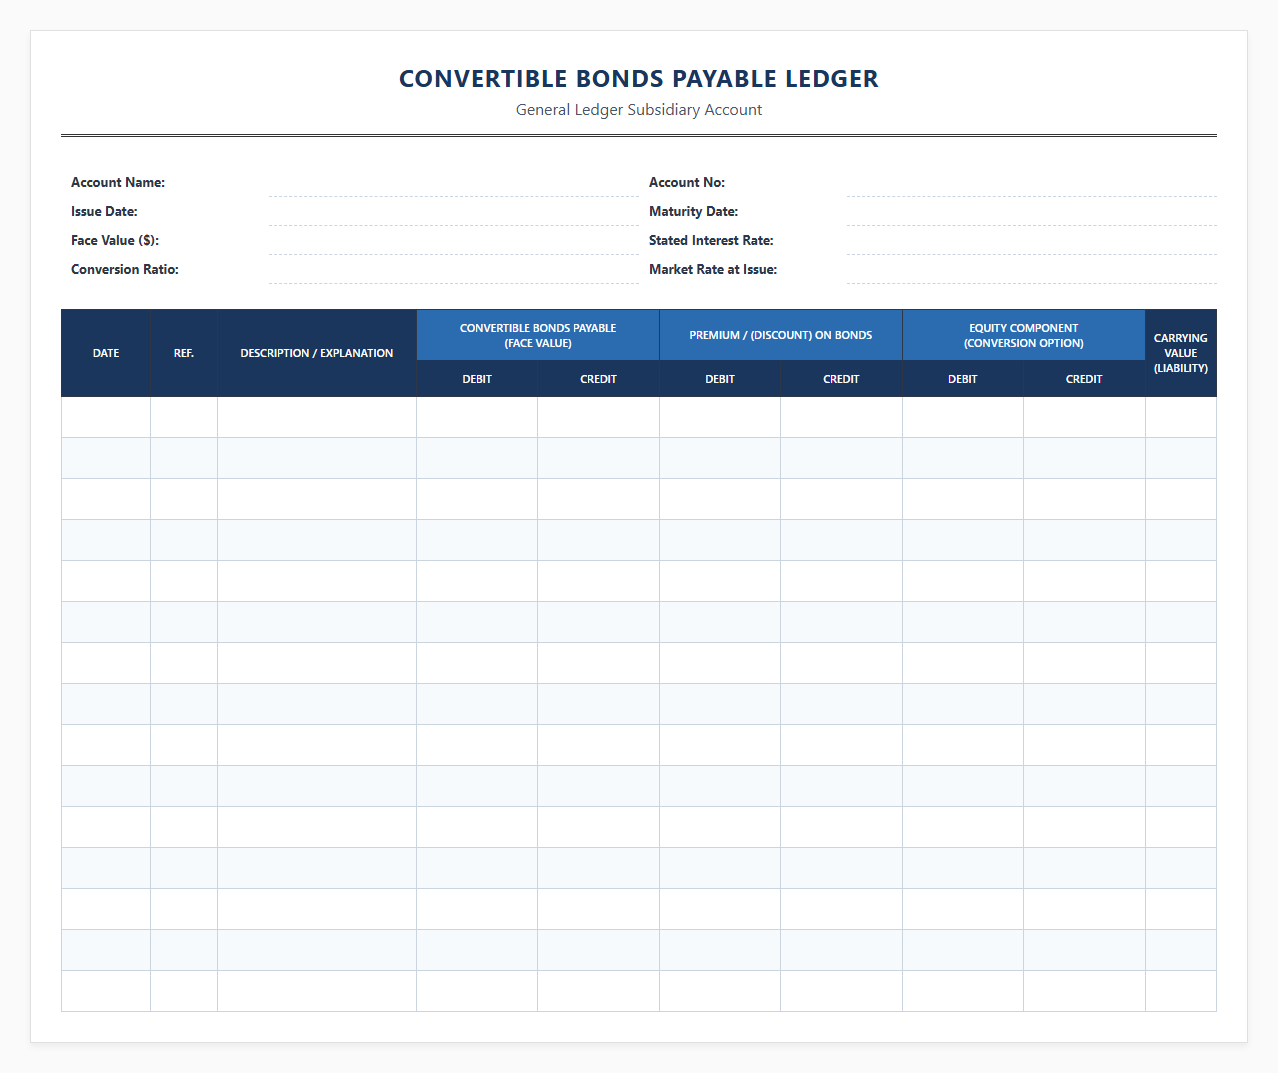Click the 'Stated Interest Rate:' label
Image resolution: width=1278 pixels, height=1073 pixels.
coord(711,240)
